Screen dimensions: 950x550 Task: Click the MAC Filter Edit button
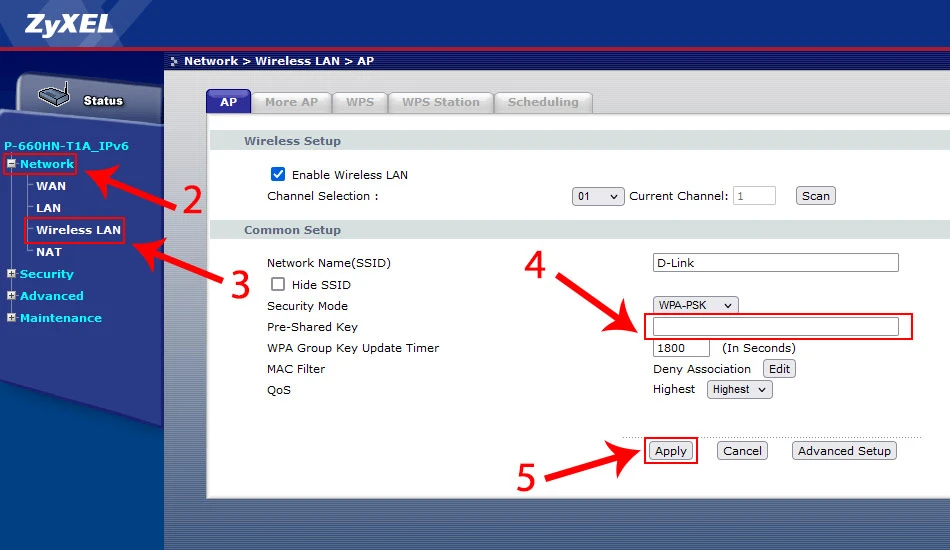click(x=779, y=369)
